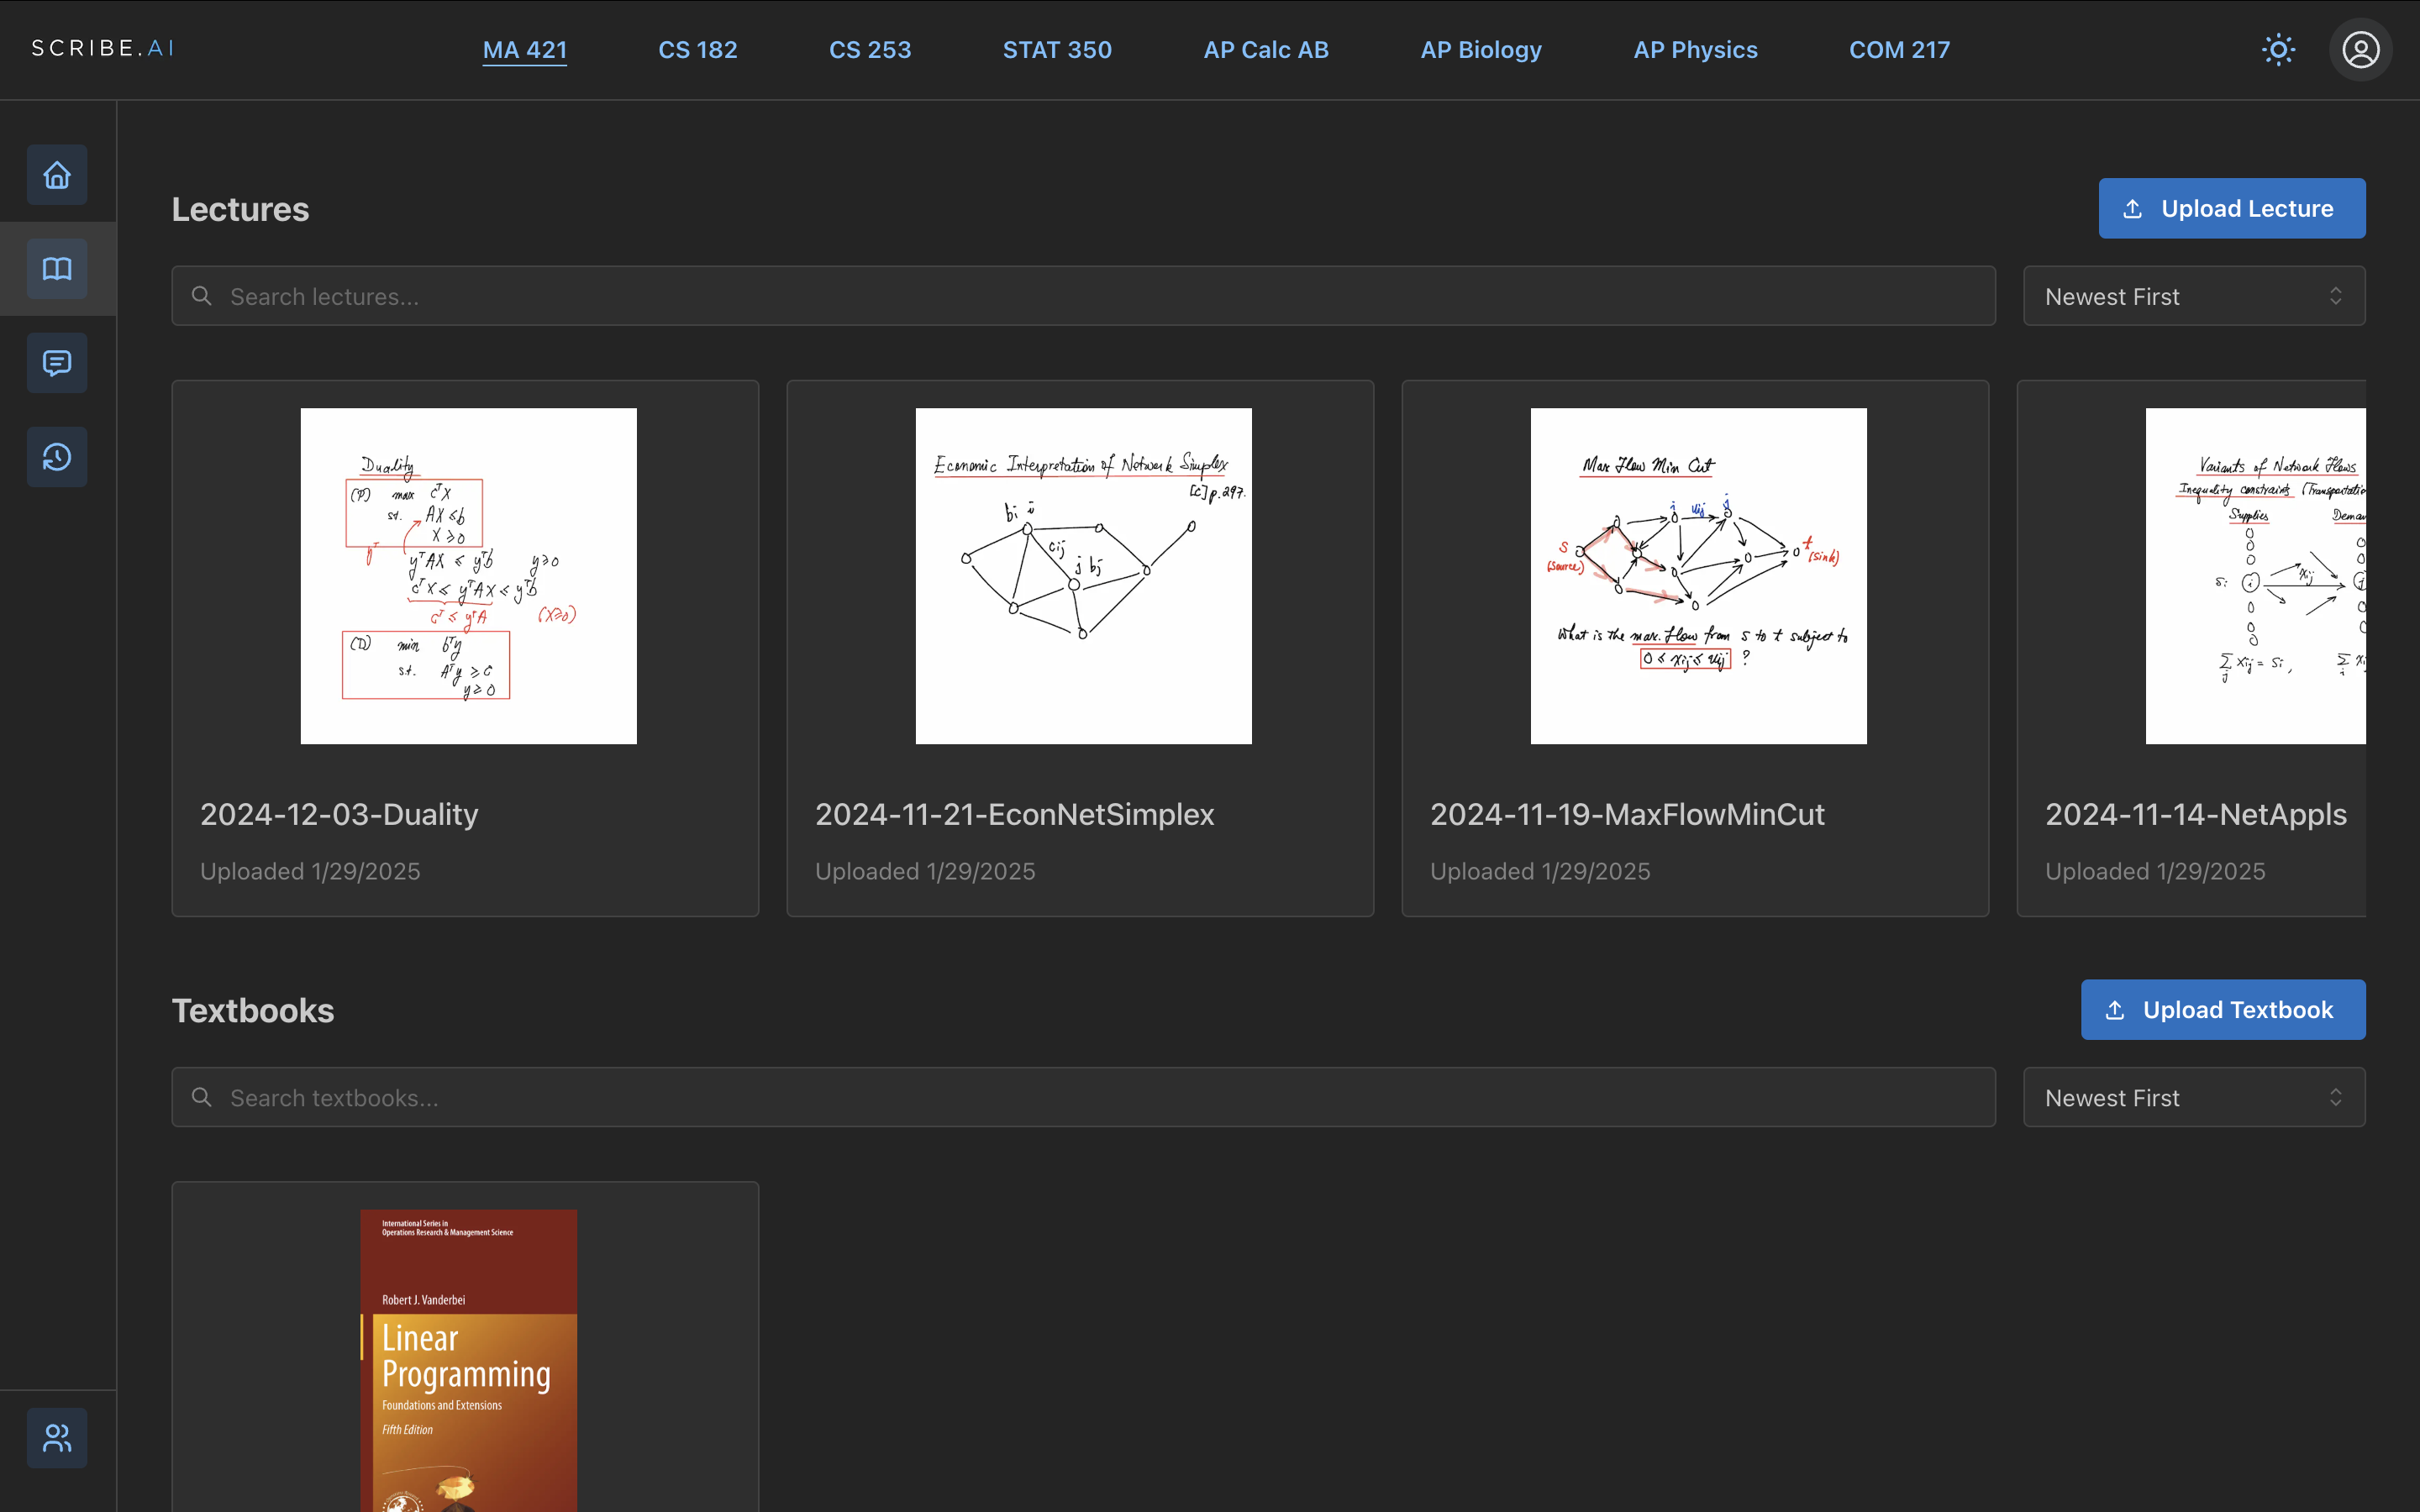Focus the Search textbooks input field
This screenshot has width=2420, height=1512.
(x=1100, y=1097)
